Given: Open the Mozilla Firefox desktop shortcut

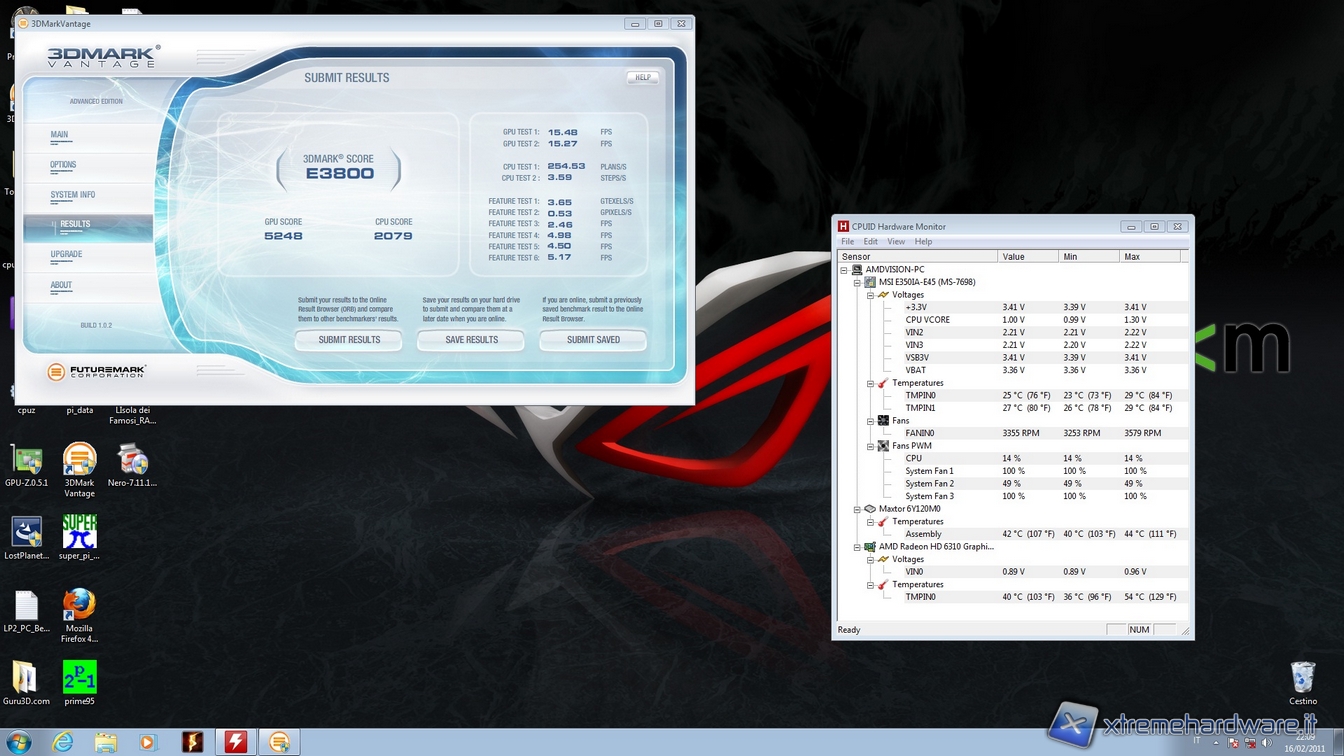Looking at the screenshot, I should (x=79, y=605).
